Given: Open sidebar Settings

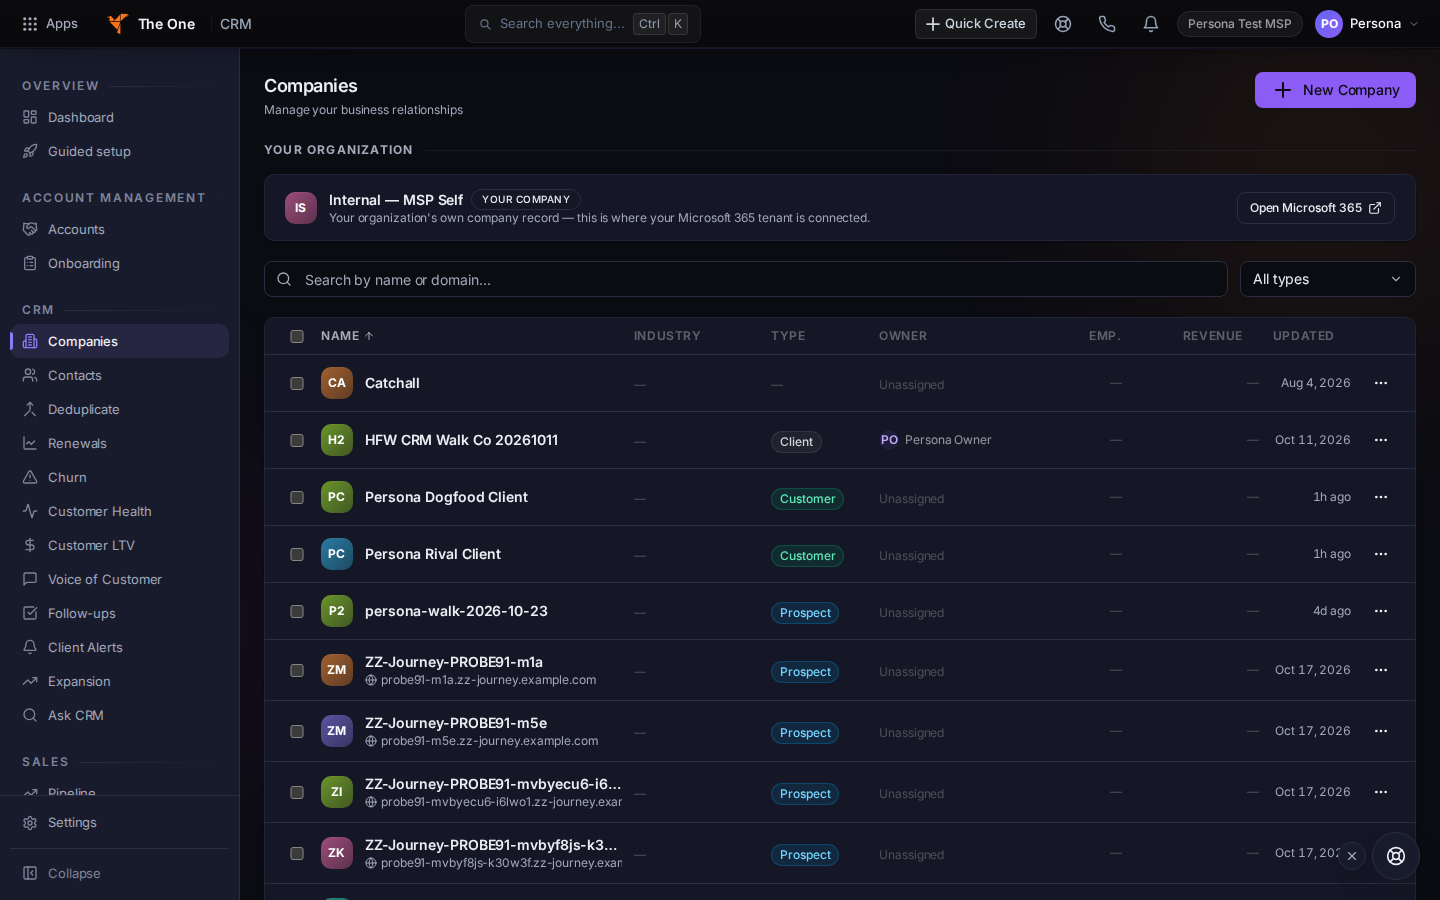Looking at the screenshot, I should [120, 822].
